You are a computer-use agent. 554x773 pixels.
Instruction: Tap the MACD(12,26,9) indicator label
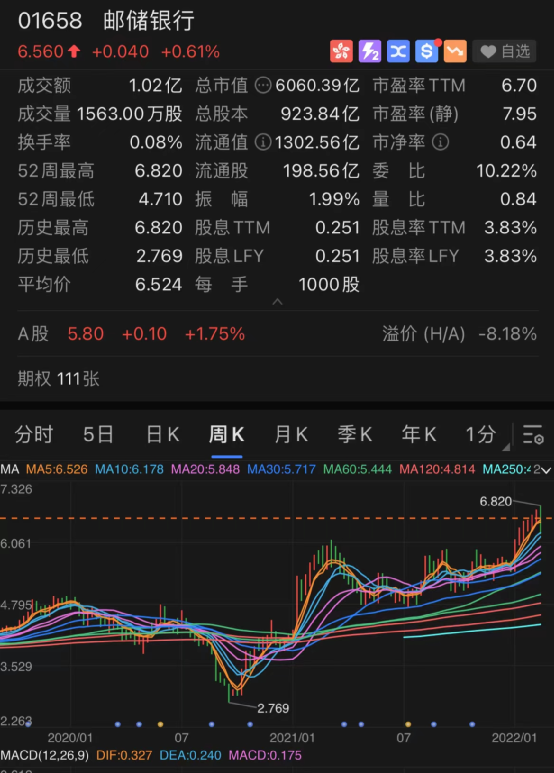click(x=44, y=755)
